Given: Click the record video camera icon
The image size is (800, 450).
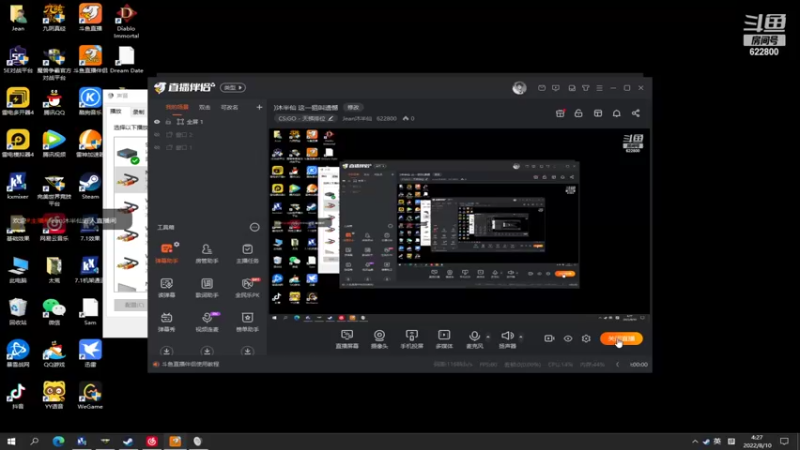Looking at the screenshot, I should pyautogui.click(x=549, y=338).
